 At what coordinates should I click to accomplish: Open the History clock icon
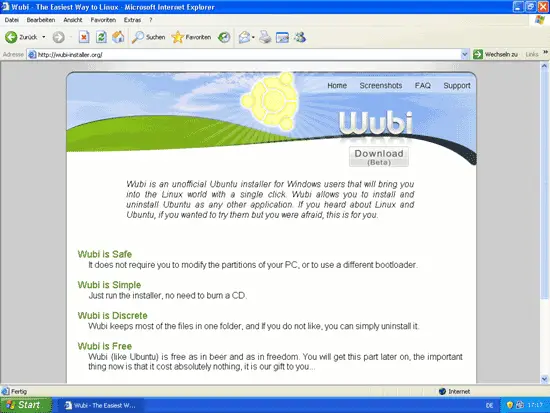pyautogui.click(x=224, y=37)
